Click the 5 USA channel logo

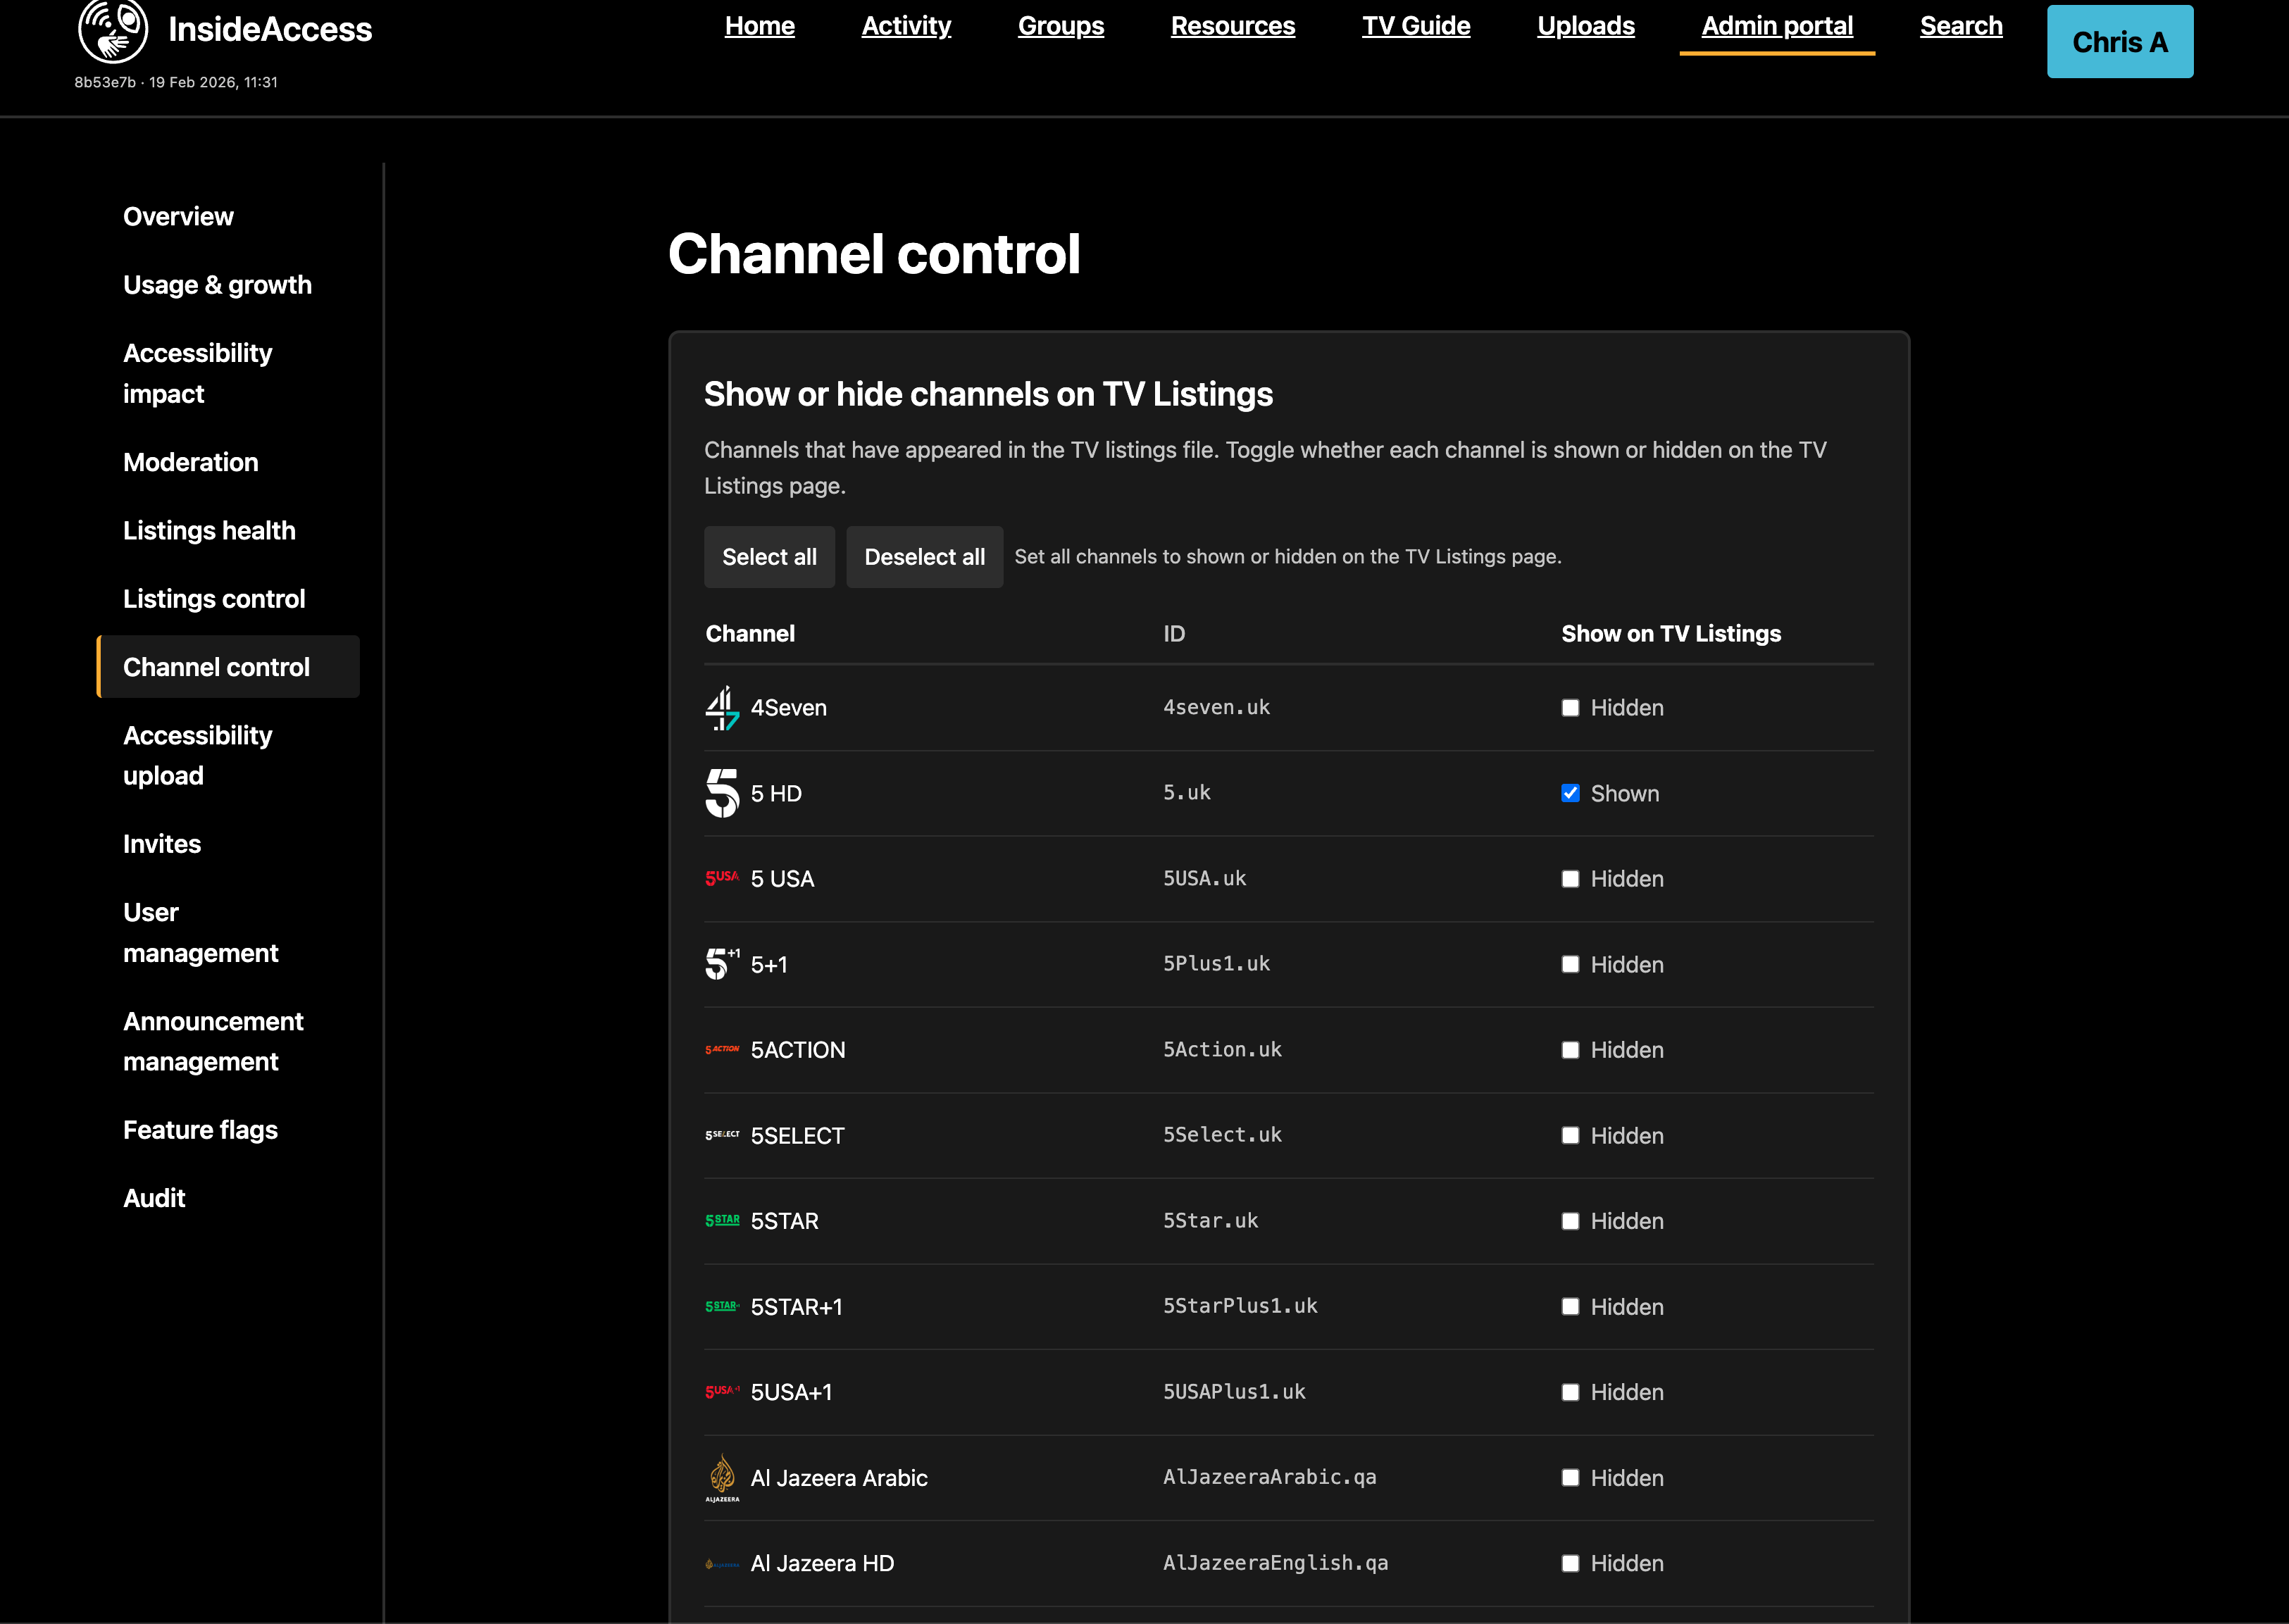click(722, 878)
